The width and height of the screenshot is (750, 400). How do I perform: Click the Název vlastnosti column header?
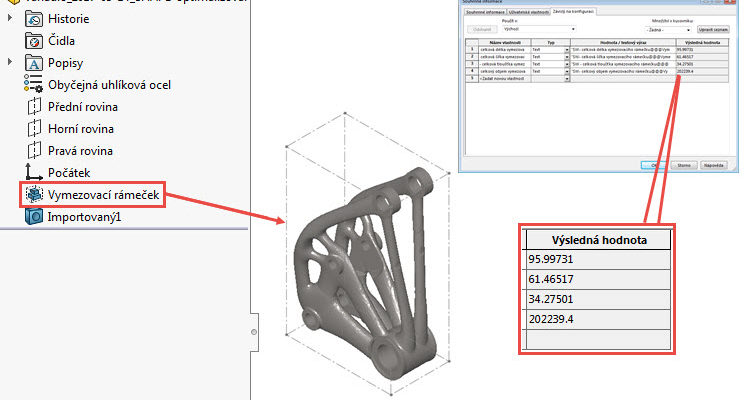(505, 43)
